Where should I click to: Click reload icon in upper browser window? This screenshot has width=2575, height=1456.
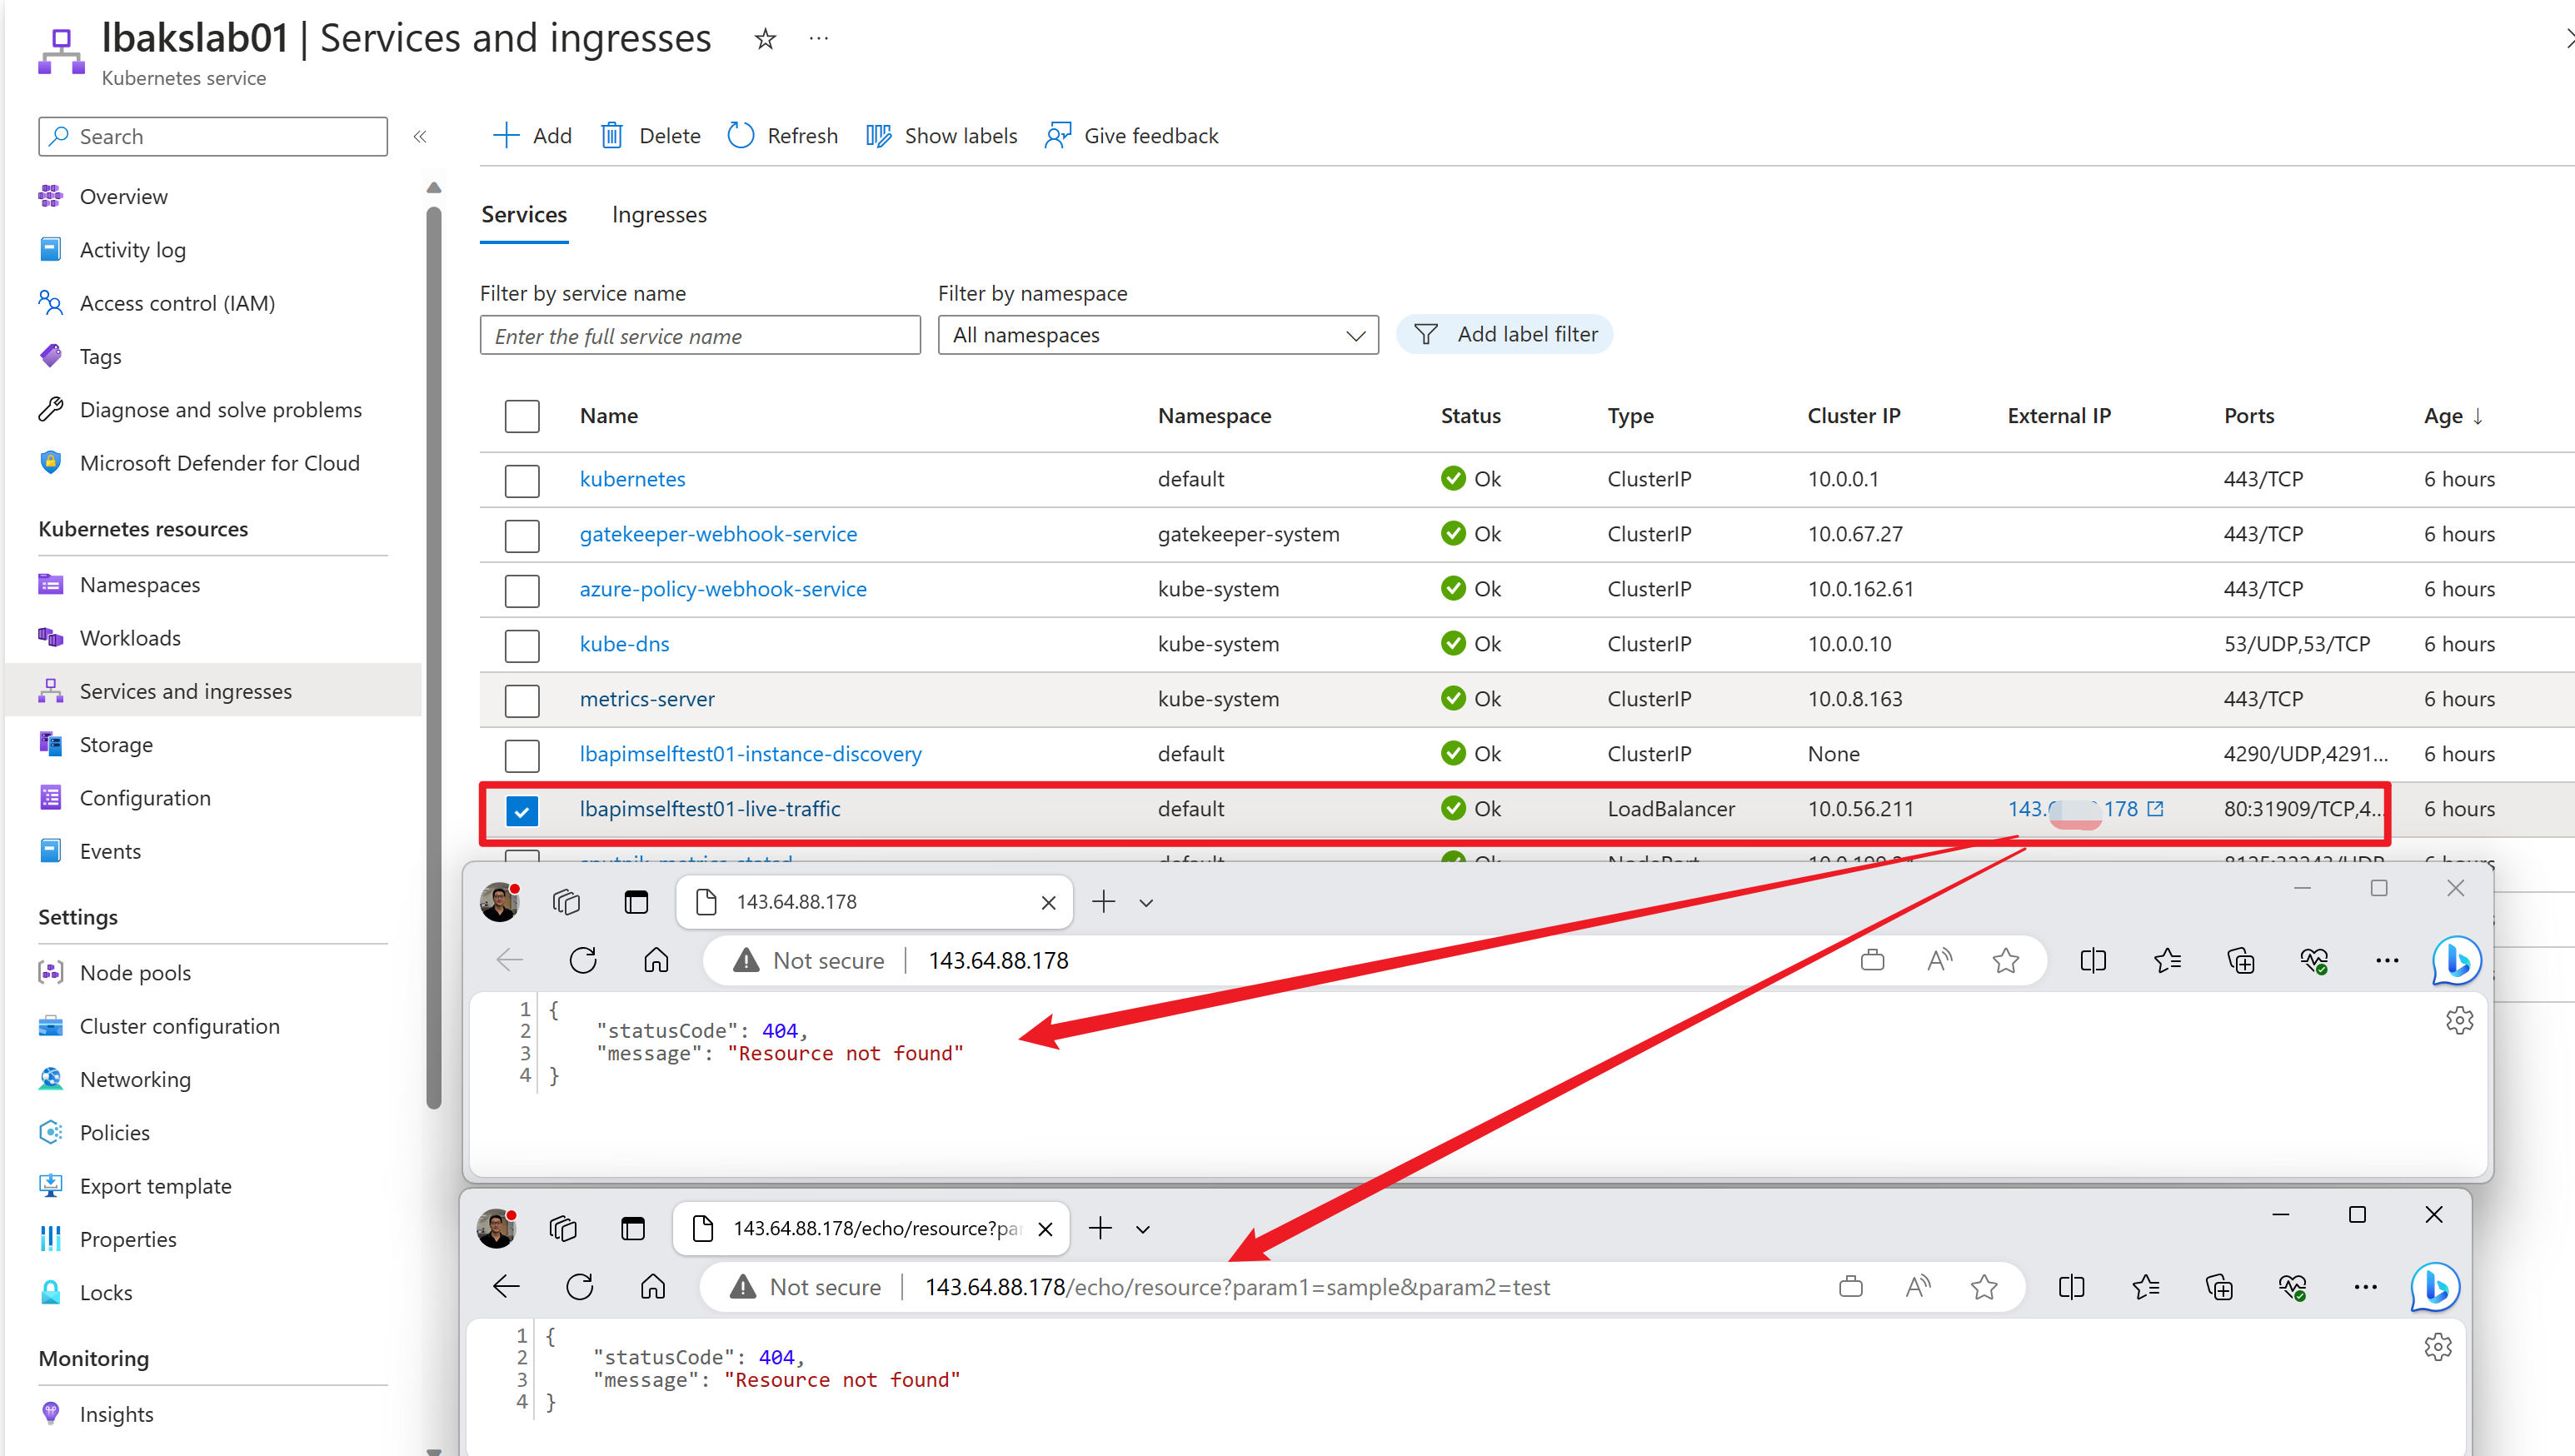click(x=583, y=961)
